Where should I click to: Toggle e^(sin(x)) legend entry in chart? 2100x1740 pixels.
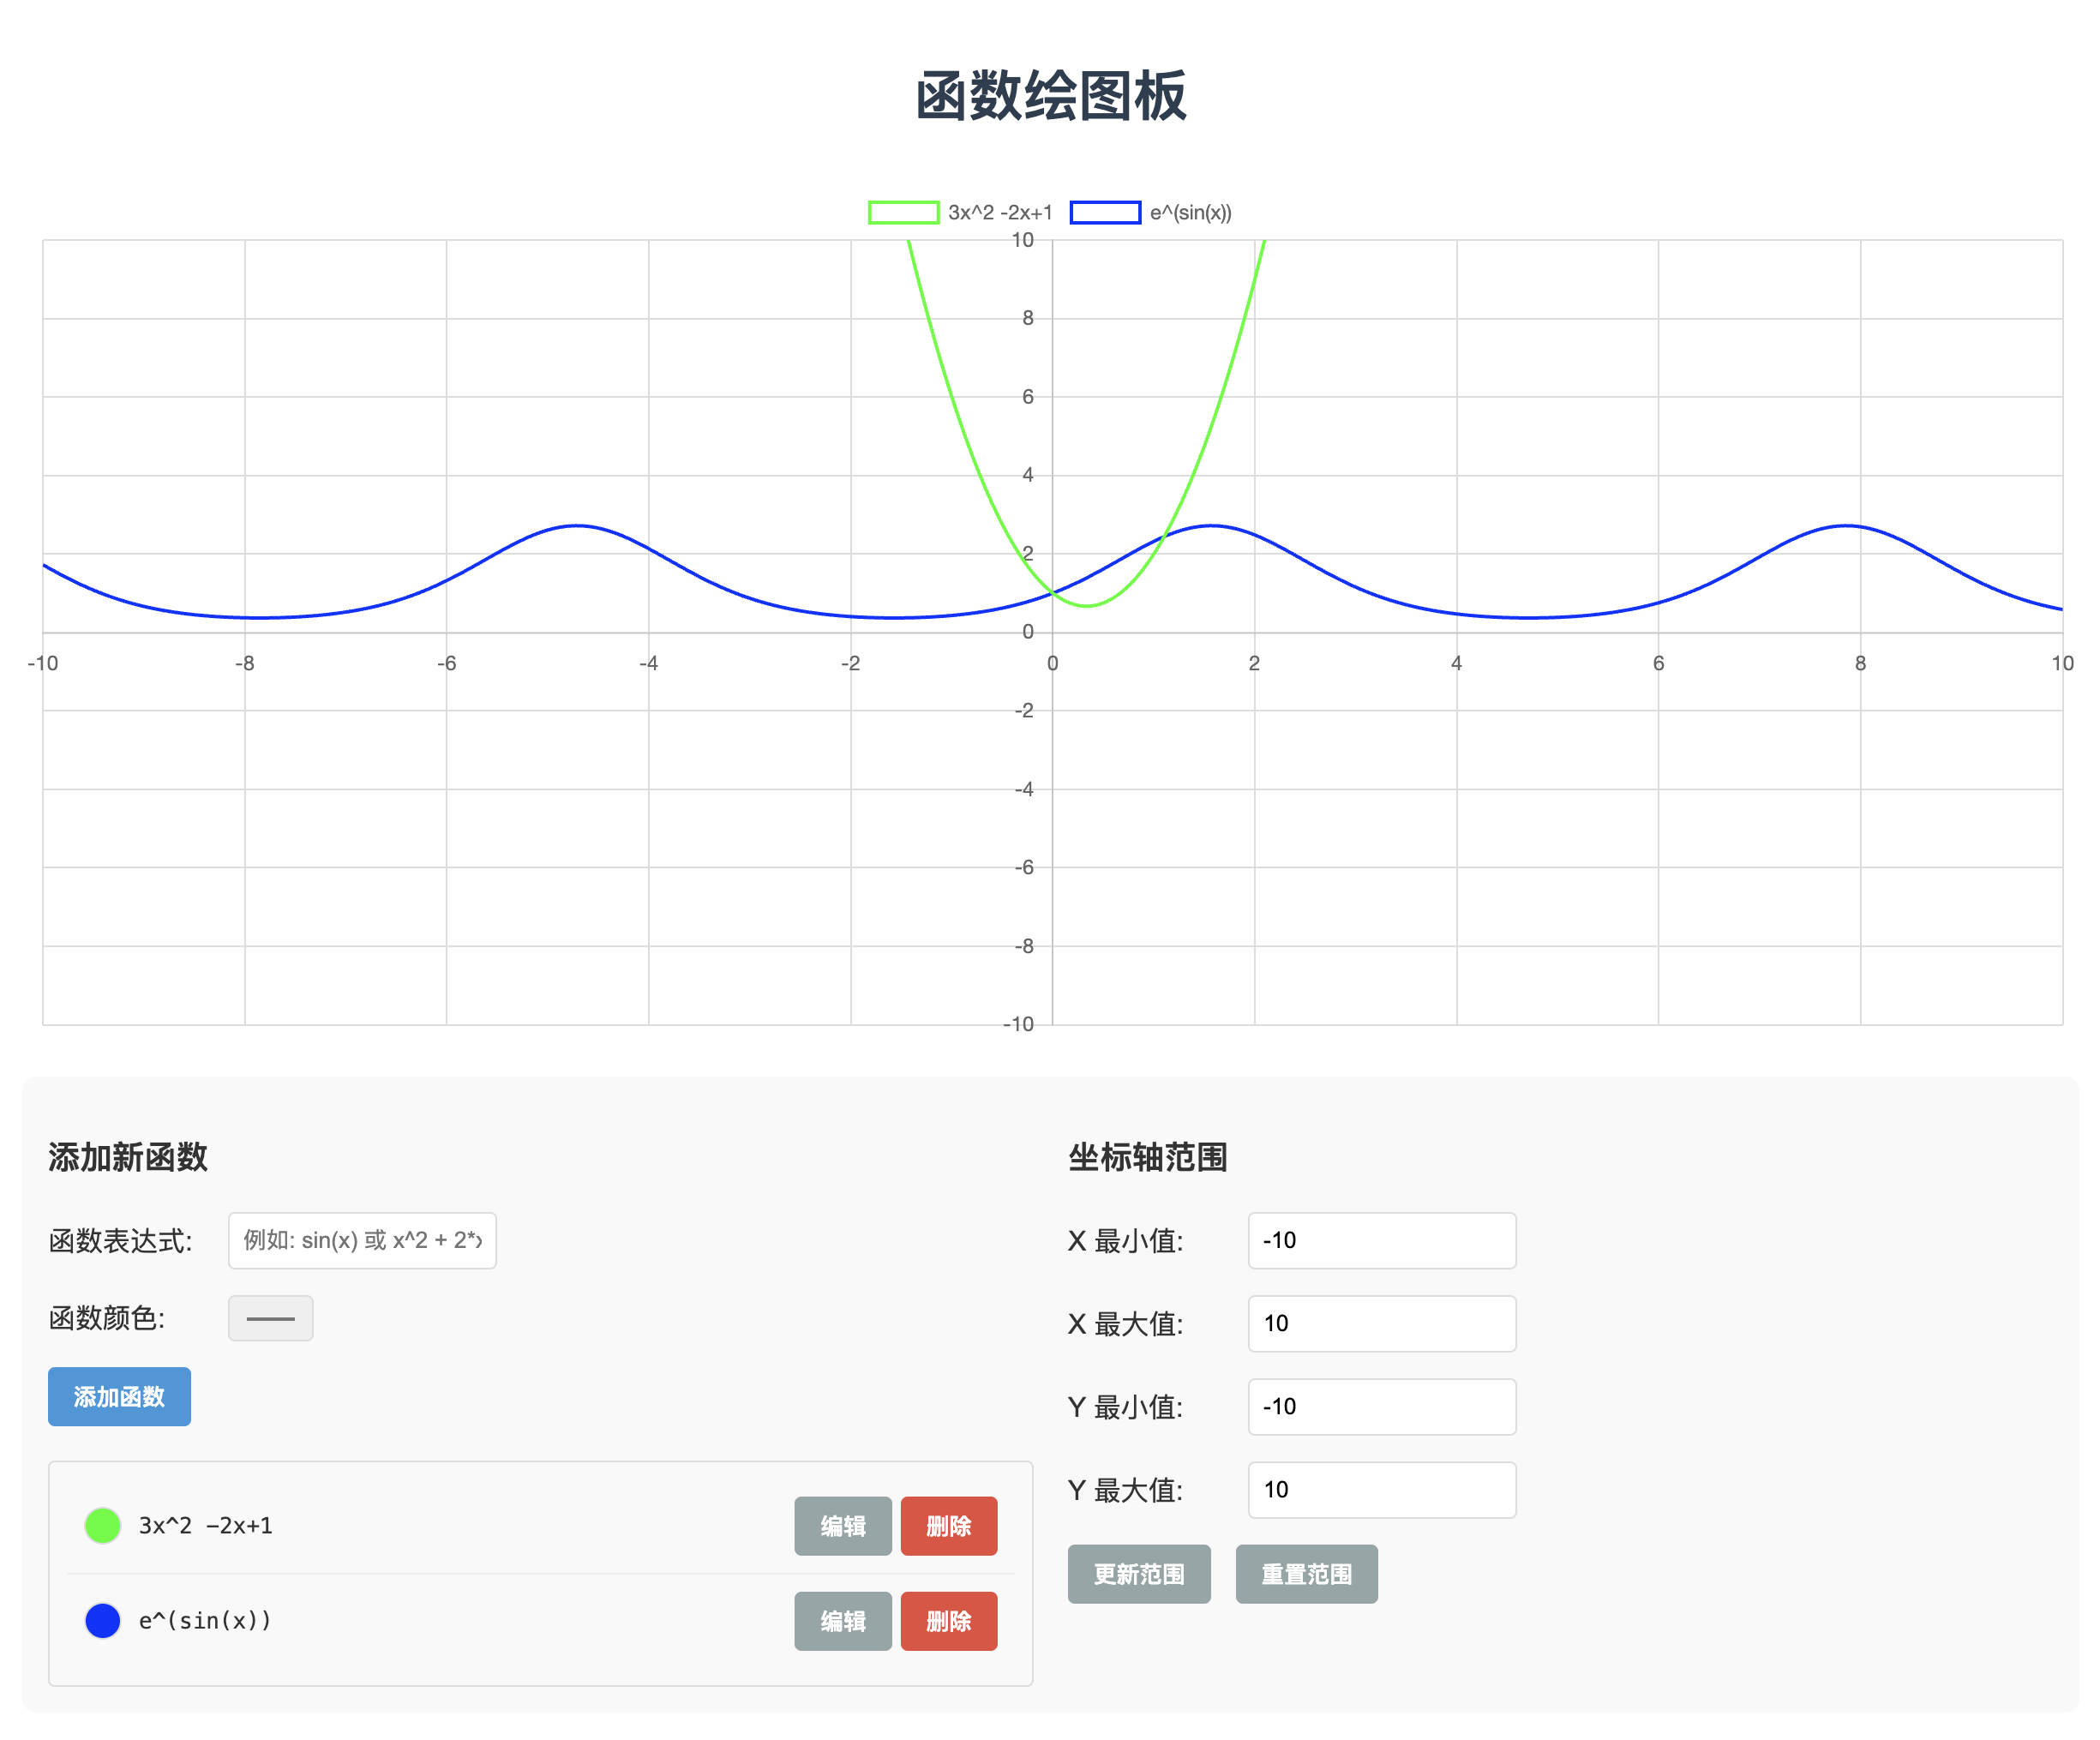(x=1151, y=213)
